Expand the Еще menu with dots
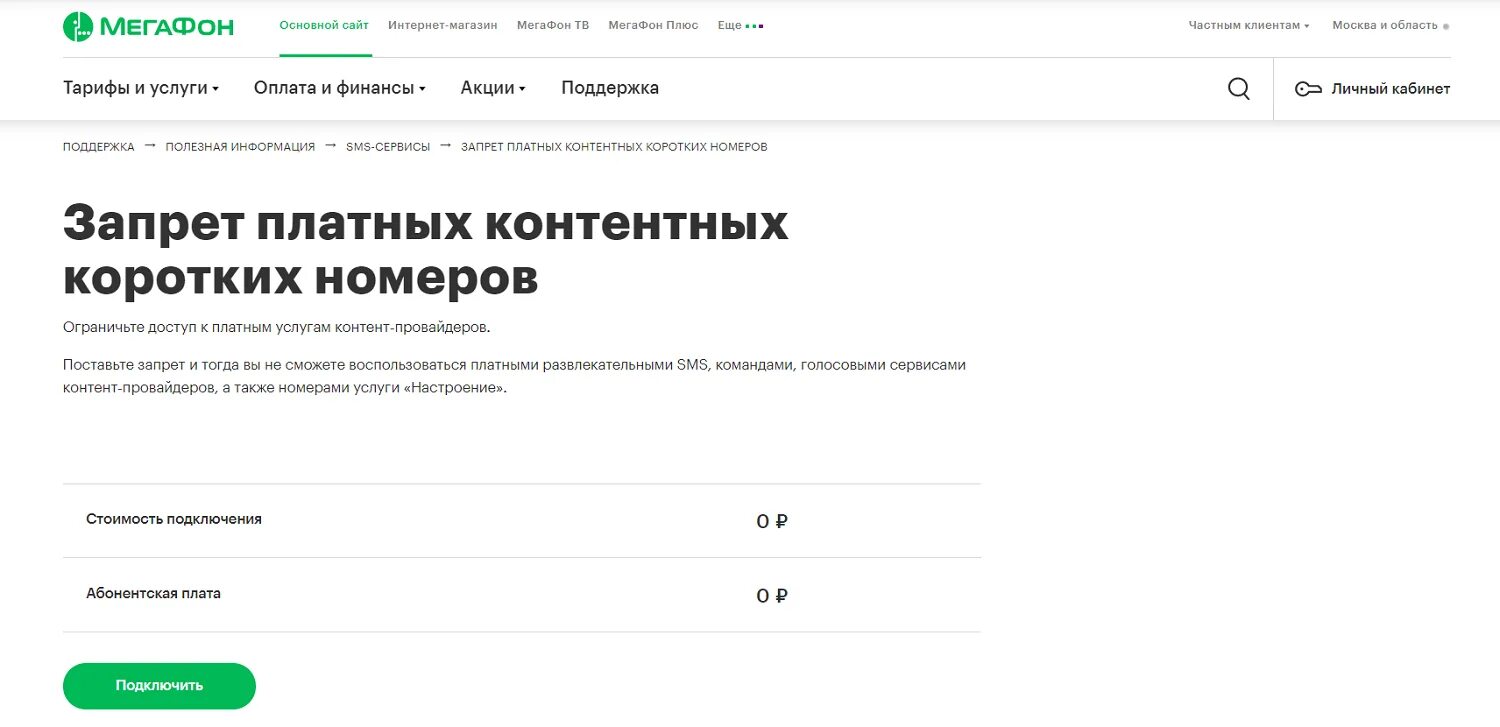The width and height of the screenshot is (1500, 727). [740, 25]
